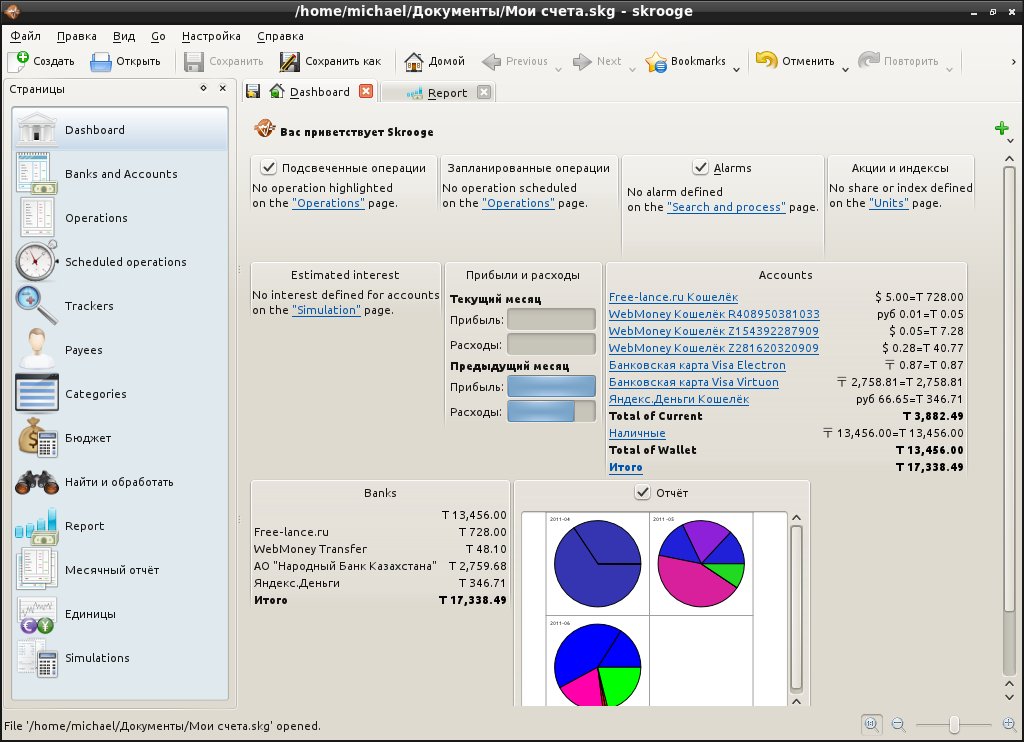Open the Единицы currency icon

[37, 614]
